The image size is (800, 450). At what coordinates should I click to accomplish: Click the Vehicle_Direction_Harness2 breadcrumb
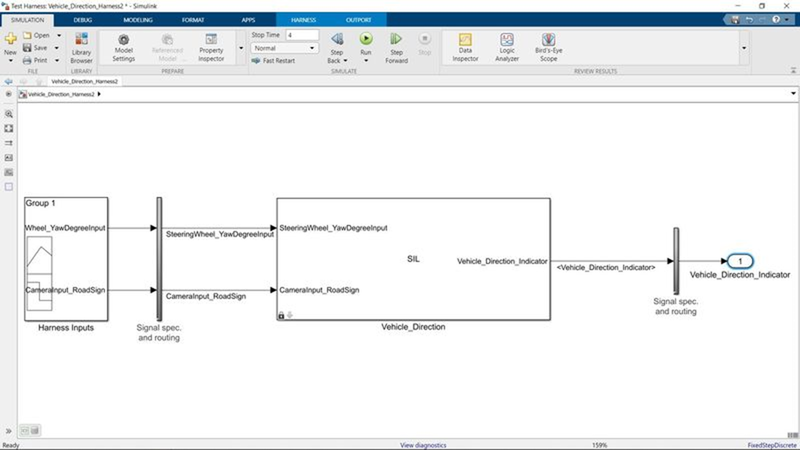pyautogui.click(x=61, y=94)
